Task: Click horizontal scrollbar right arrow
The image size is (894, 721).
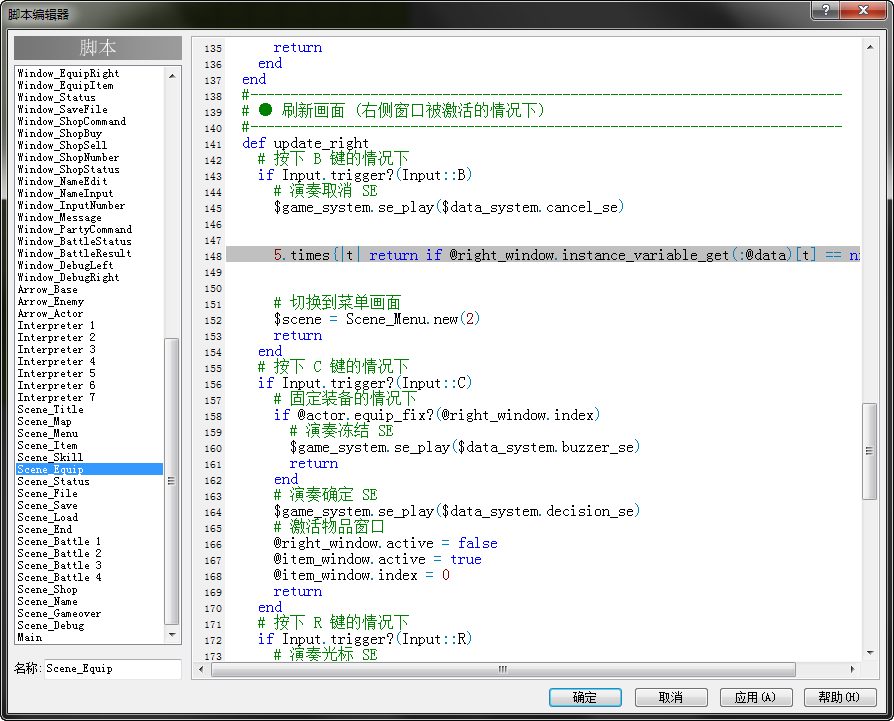Action: click(852, 669)
